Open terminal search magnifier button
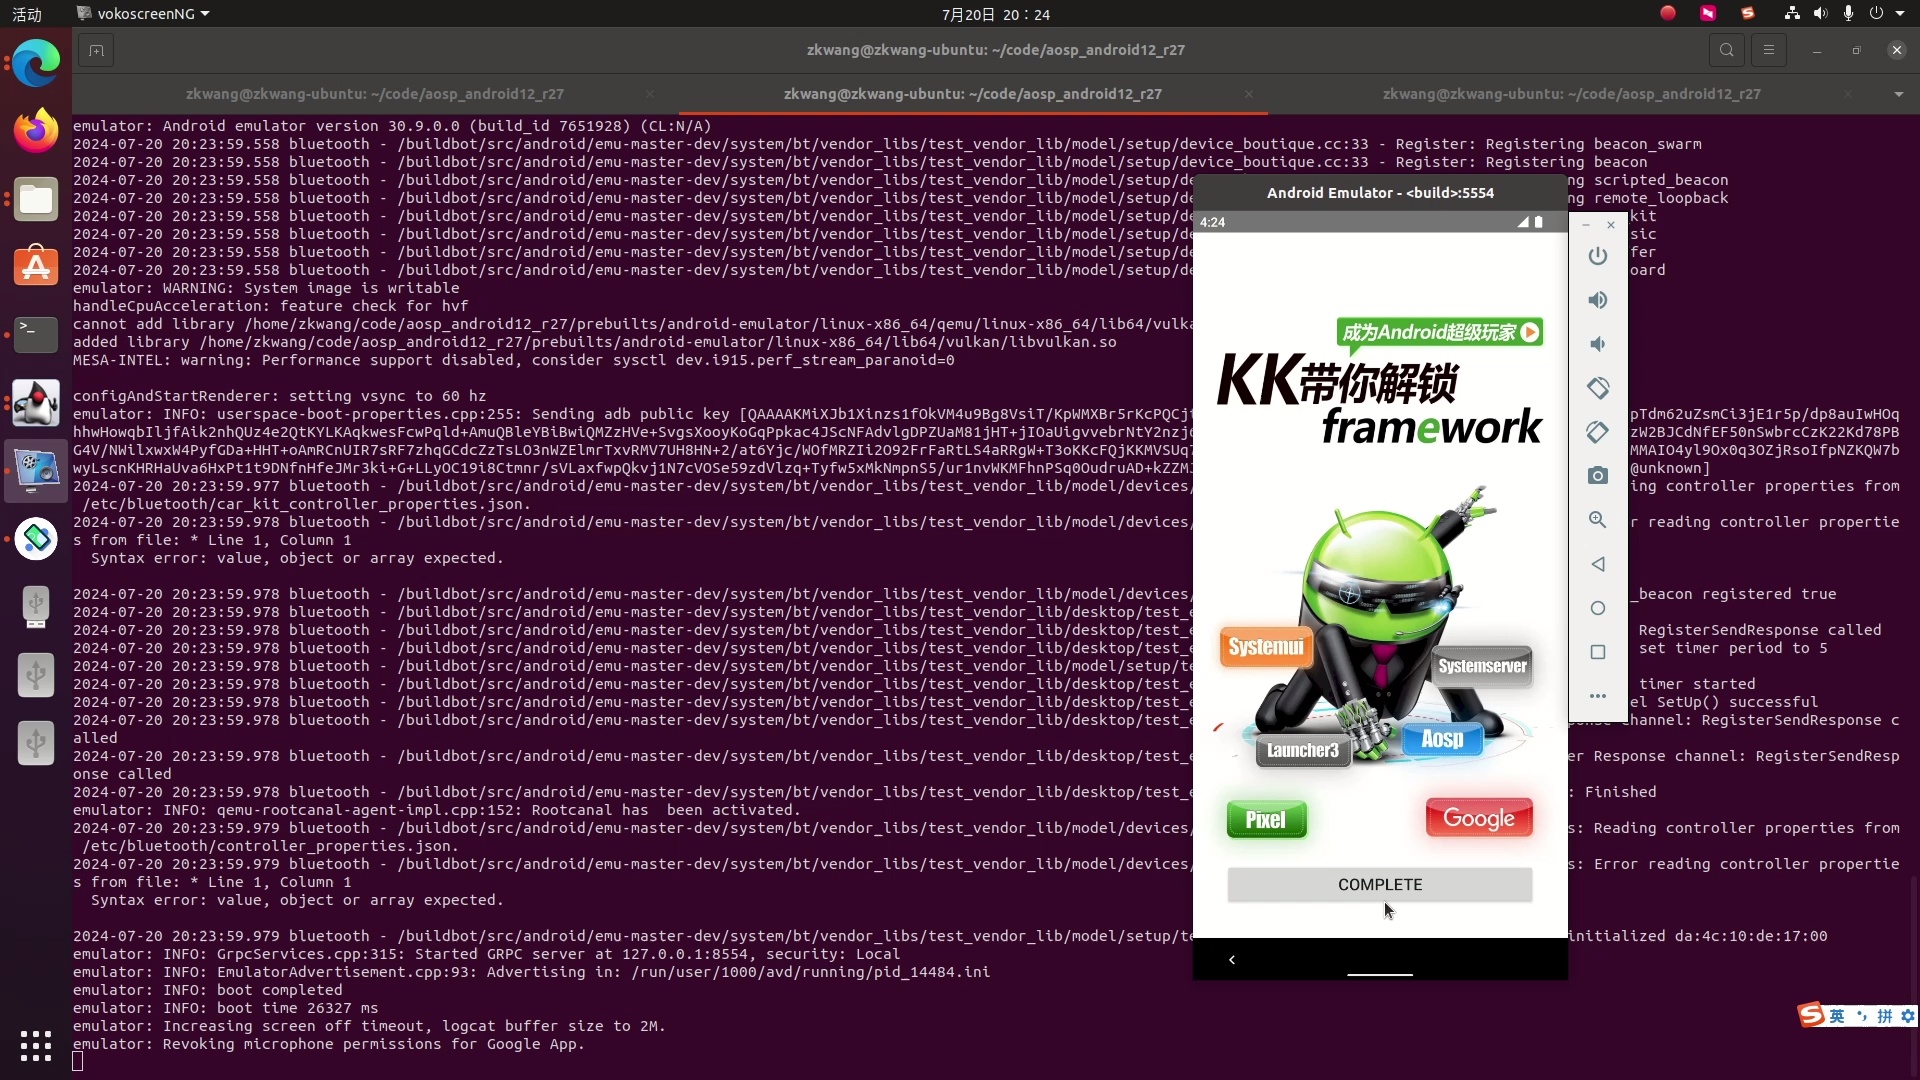This screenshot has width=1920, height=1080. tap(1726, 50)
